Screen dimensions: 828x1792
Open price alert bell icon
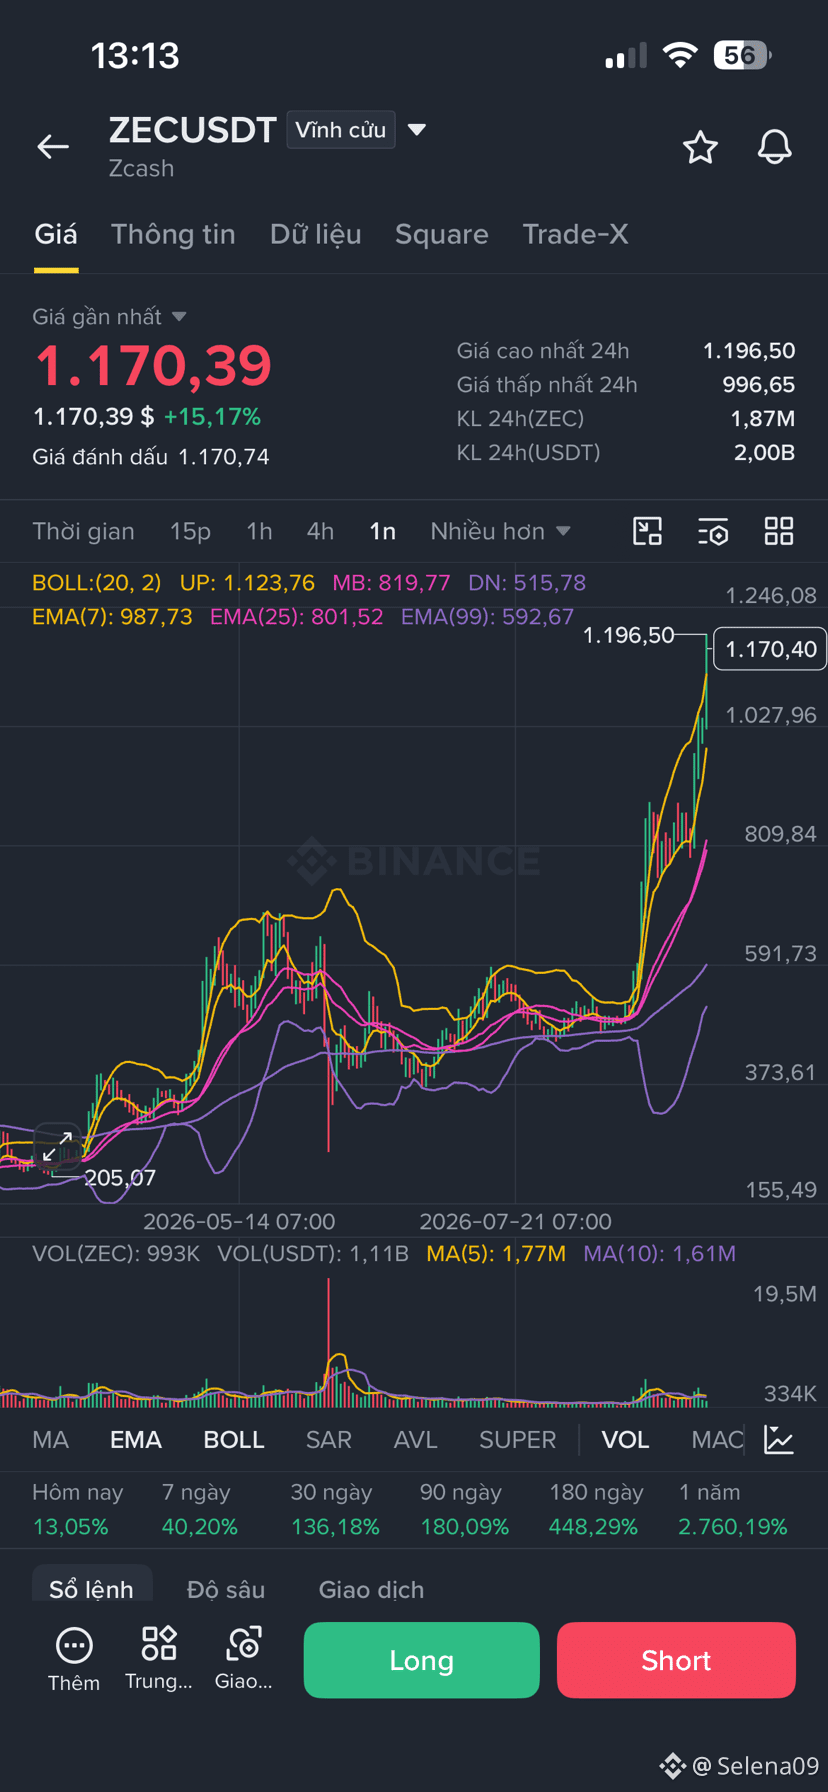click(774, 147)
